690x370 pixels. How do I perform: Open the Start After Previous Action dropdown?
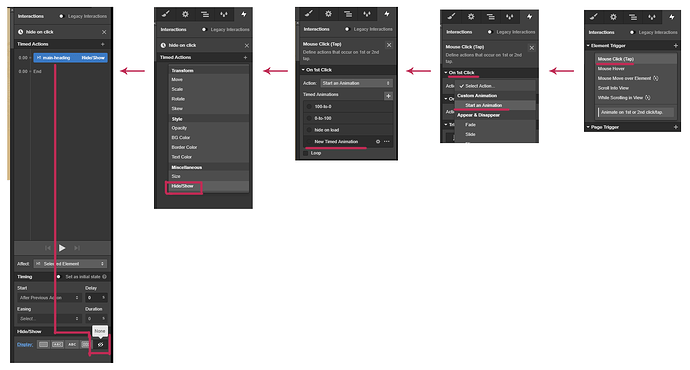49,298
